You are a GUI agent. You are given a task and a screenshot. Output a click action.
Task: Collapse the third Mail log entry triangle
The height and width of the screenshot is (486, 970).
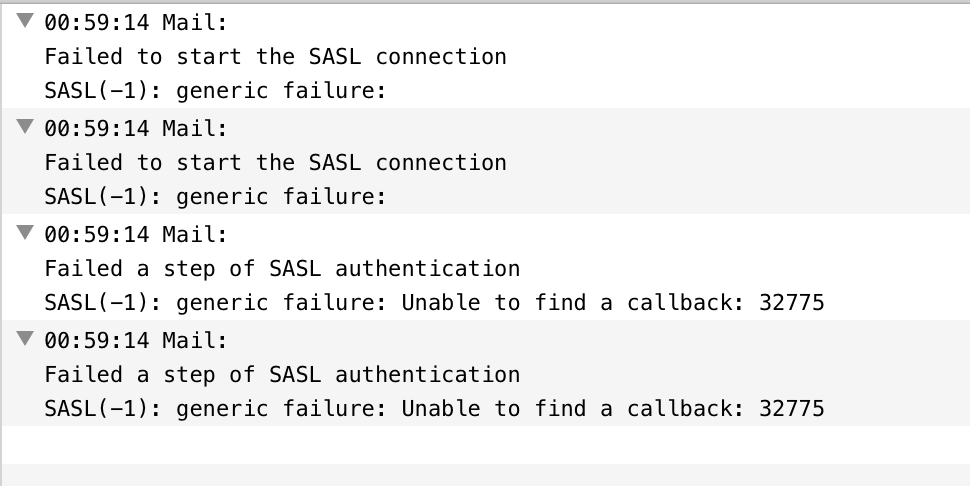[24, 232]
